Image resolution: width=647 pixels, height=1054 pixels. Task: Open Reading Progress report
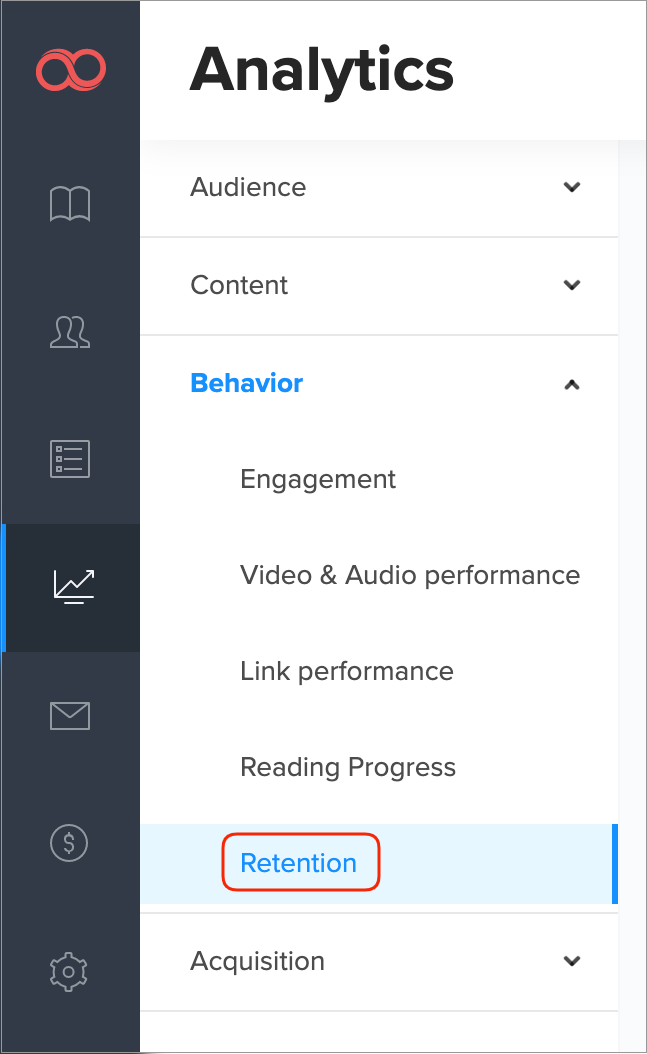coord(348,767)
